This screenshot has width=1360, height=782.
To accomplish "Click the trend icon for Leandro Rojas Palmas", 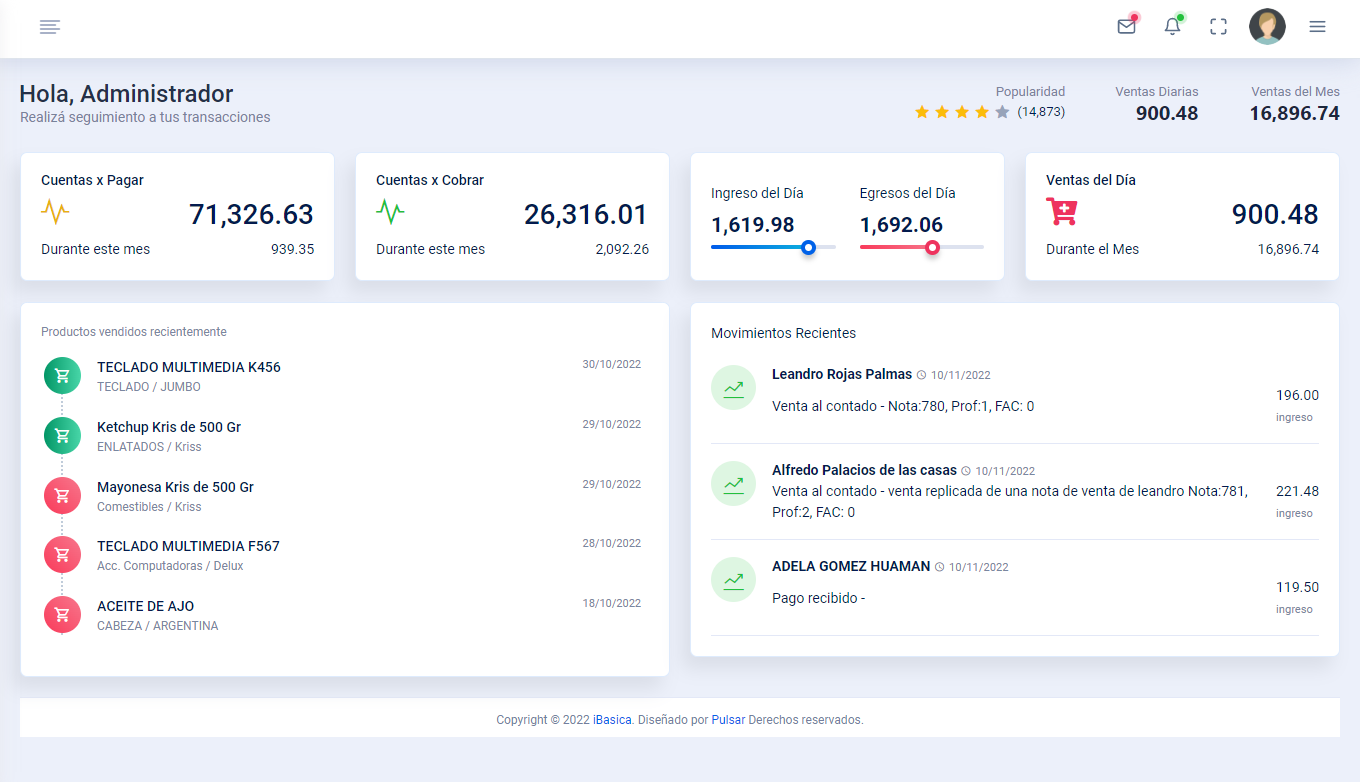I will [x=733, y=388].
